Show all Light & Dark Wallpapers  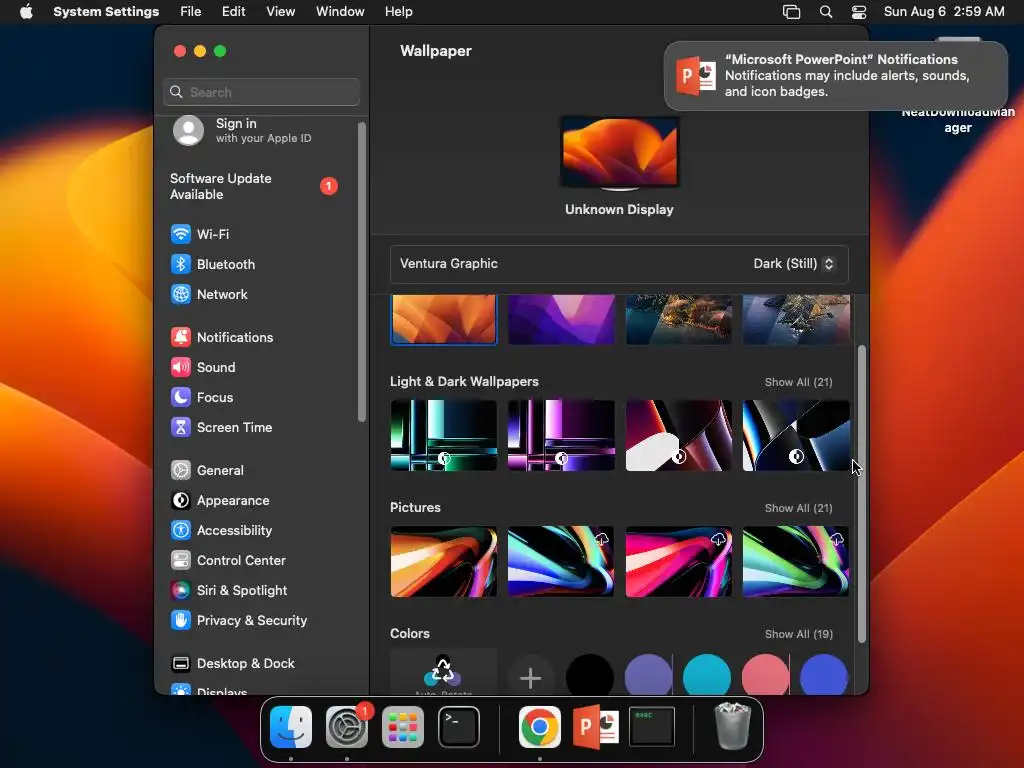[x=798, y=382]
